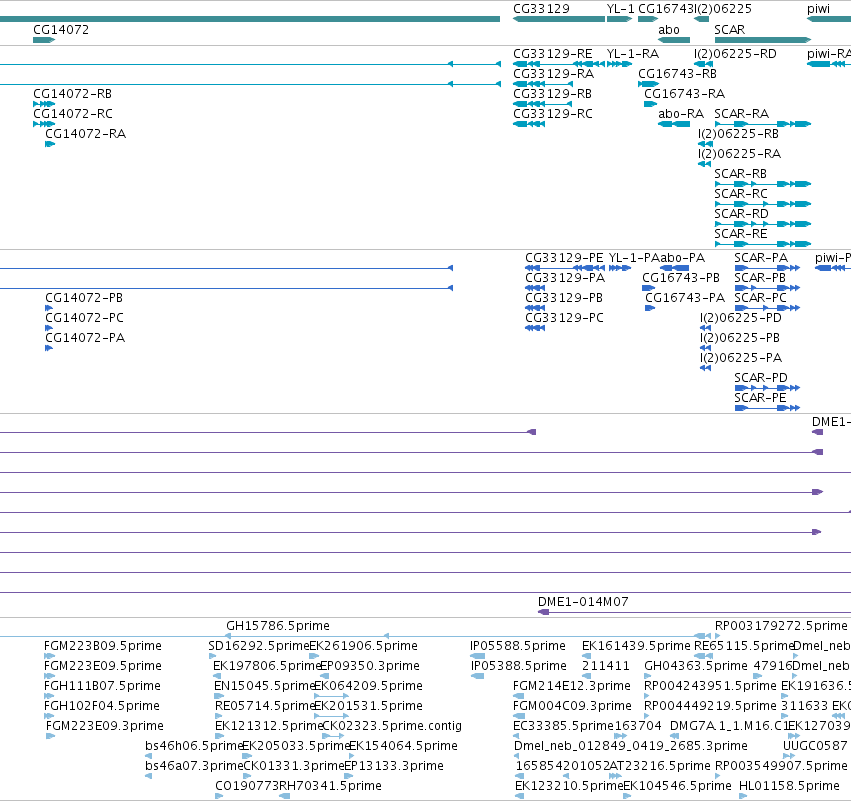
Task: Select the EK104546.5prime EST label
Action: point(677,786)
